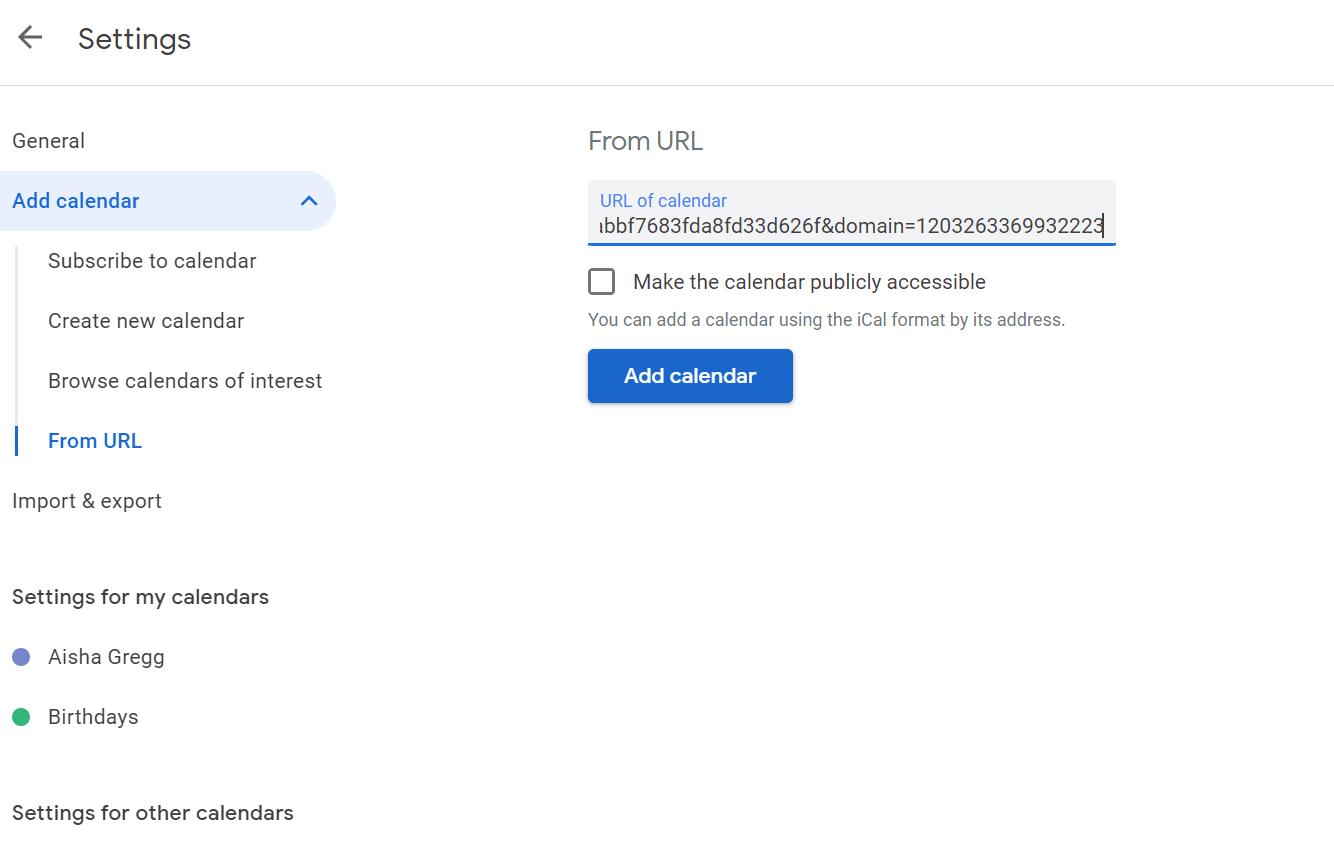Open Aisha Gregg calendar settings
1334x864 pixels.
(x=106, y=657)
